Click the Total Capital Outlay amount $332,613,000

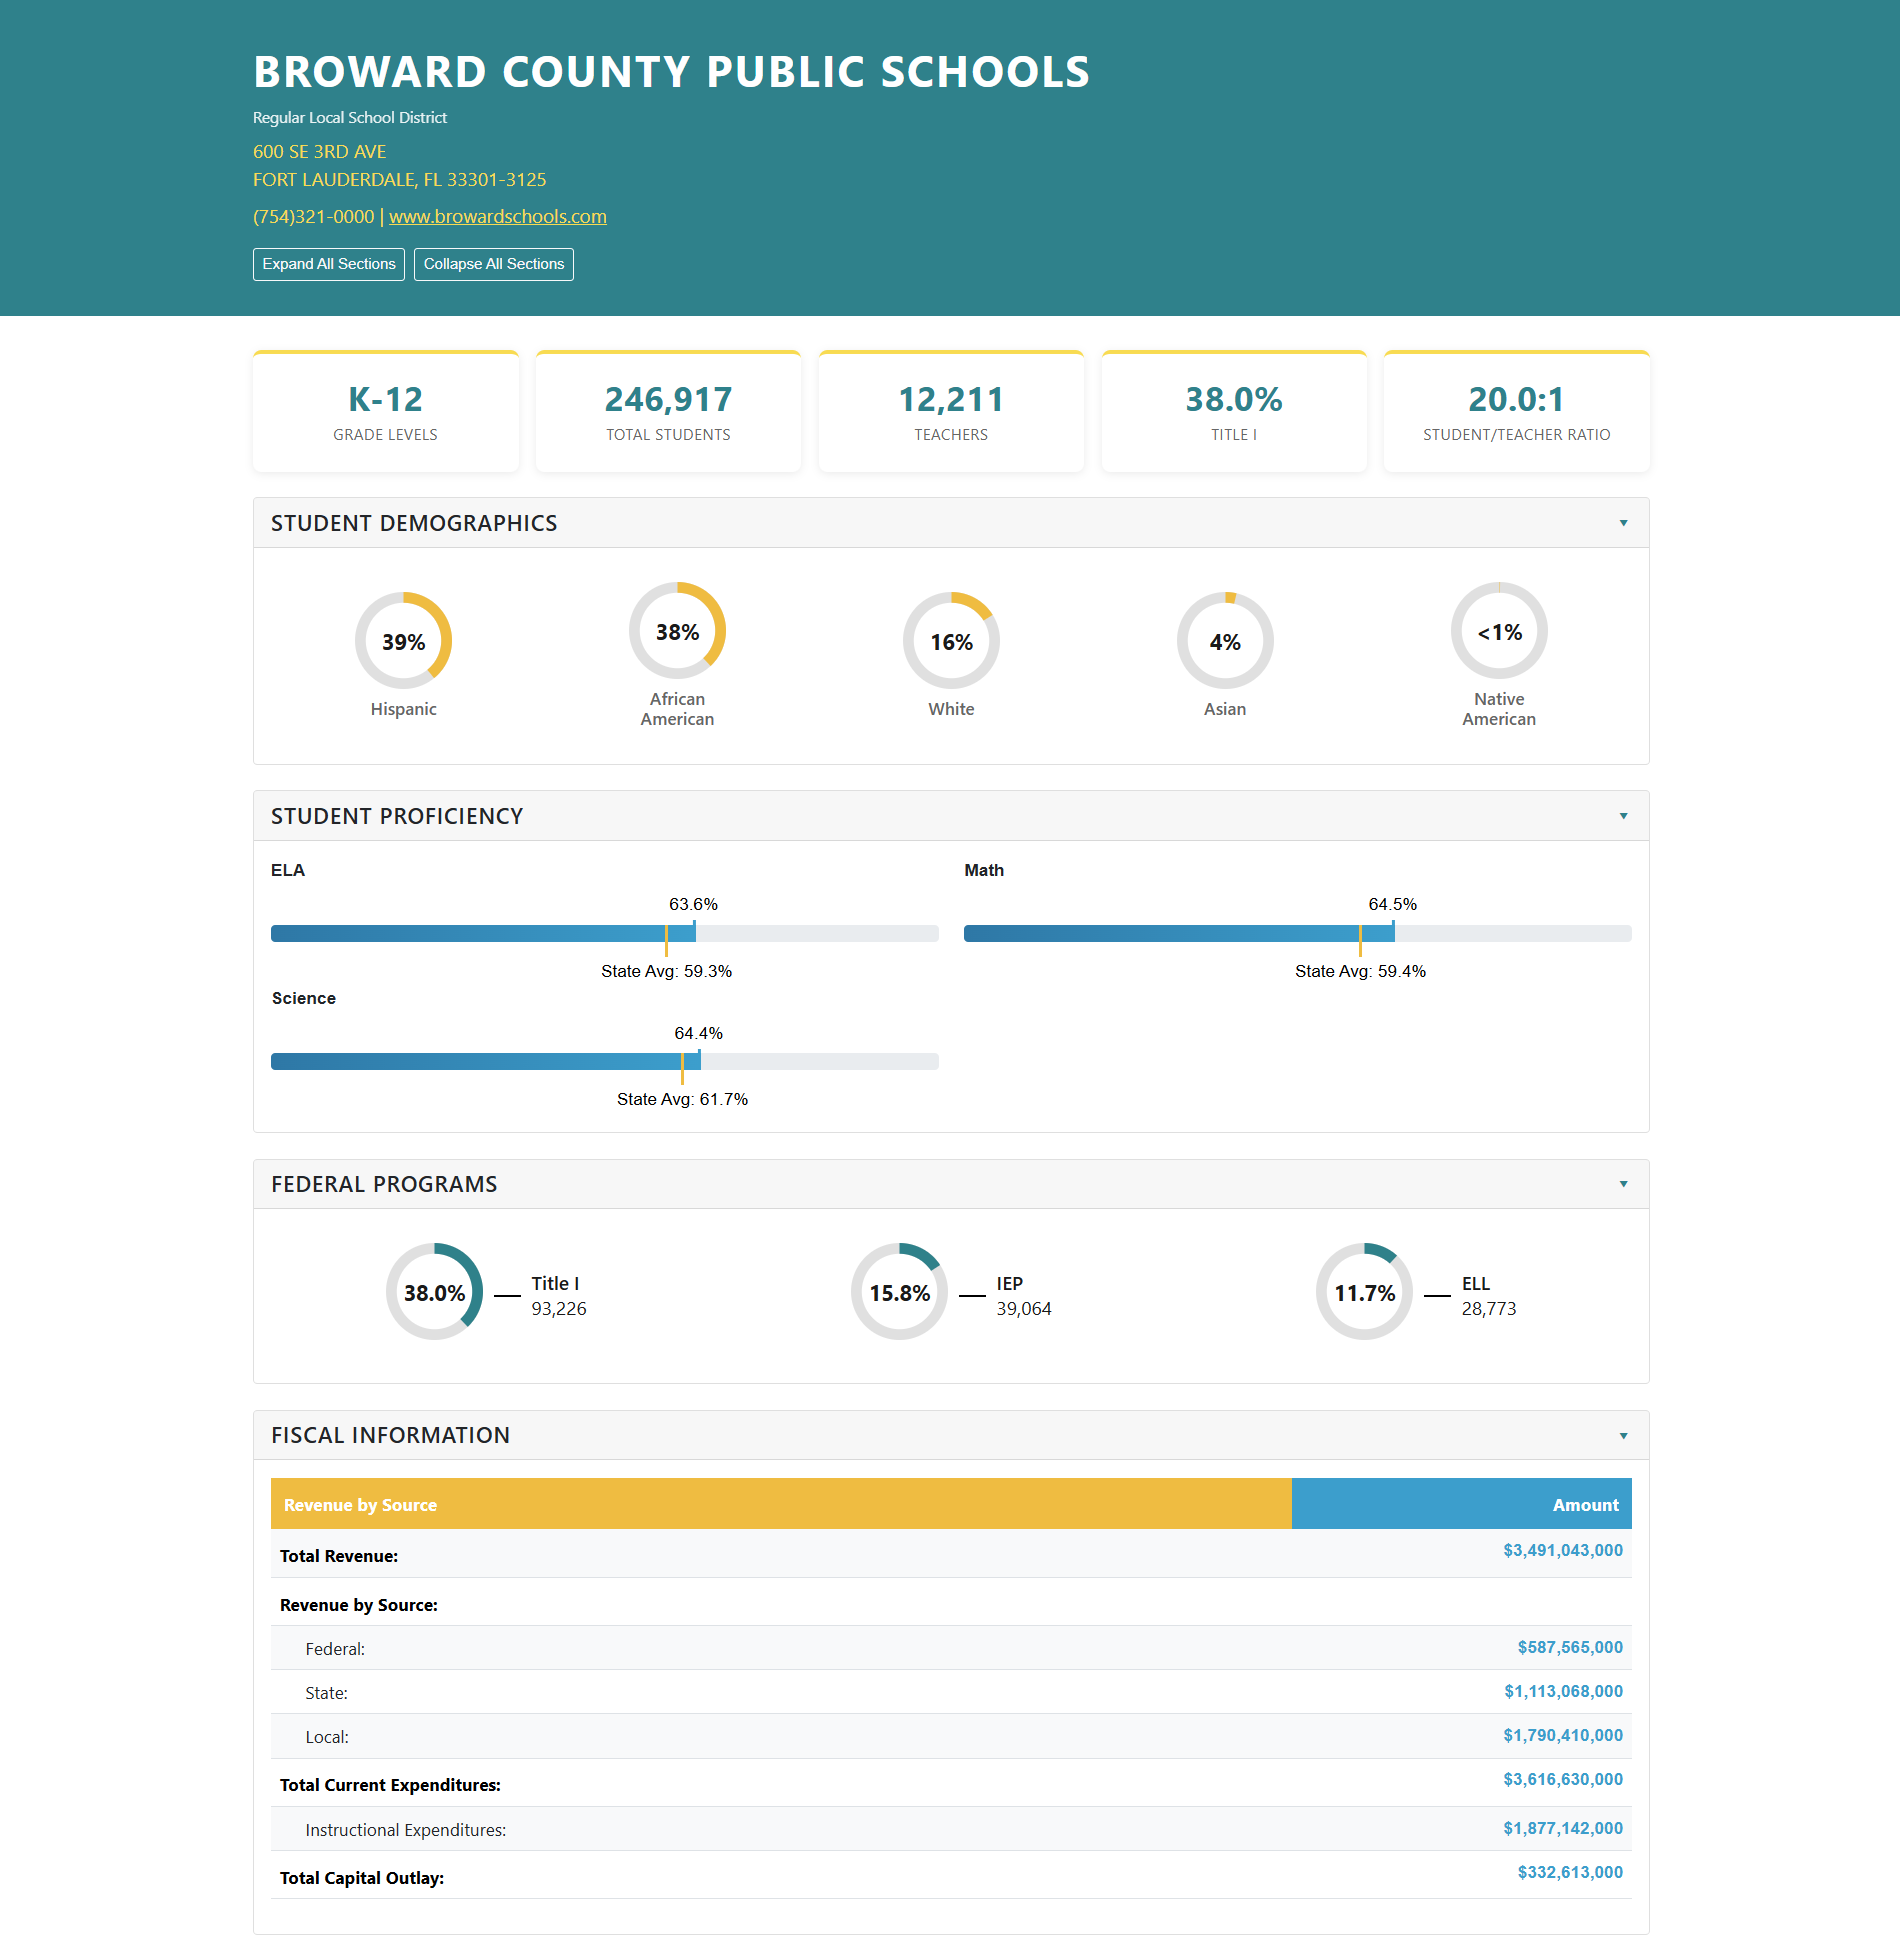(x=1570, y=1872)
